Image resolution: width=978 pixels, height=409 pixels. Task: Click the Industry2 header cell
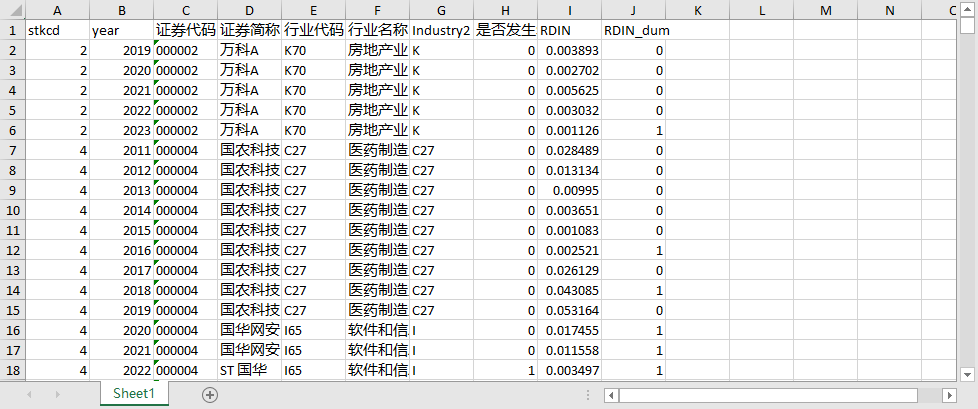point(442,30)
